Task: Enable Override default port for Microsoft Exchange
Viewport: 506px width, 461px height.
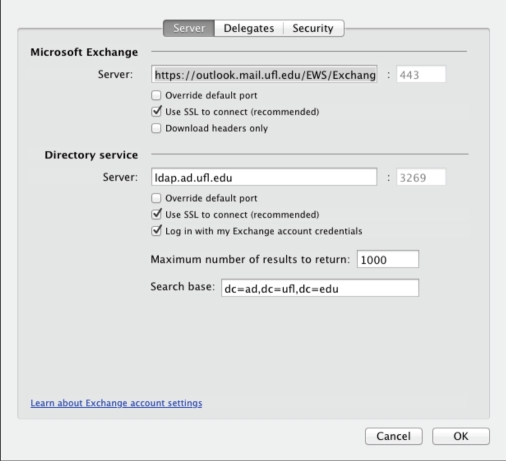Action: pos(156,95)
